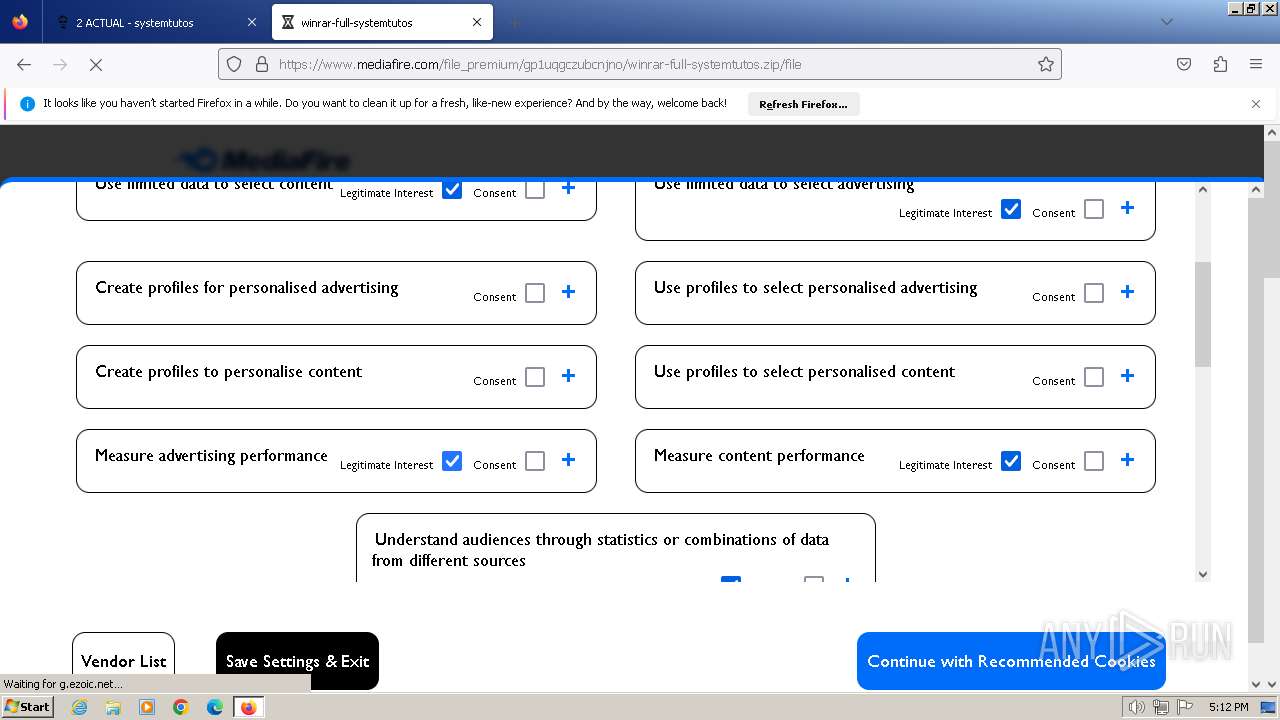This screenshot has height=720, width=1280.
Task: Check Consent for Create profiles to personalise content
Action: tap(535, 377)
